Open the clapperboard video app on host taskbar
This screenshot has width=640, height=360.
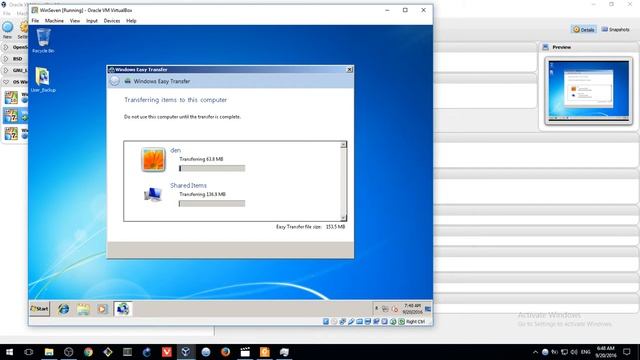pyautogui.click(x=245, y=352)
